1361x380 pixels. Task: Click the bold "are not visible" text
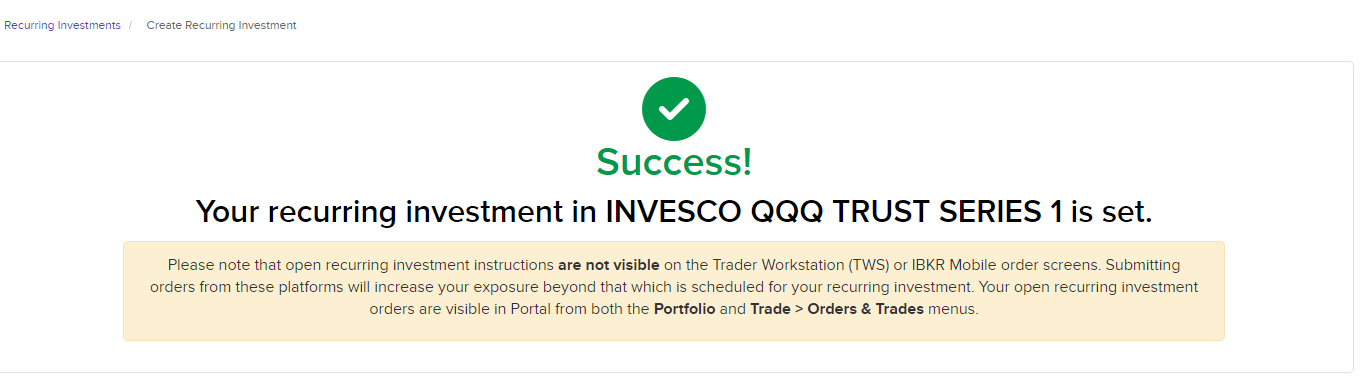608,265
